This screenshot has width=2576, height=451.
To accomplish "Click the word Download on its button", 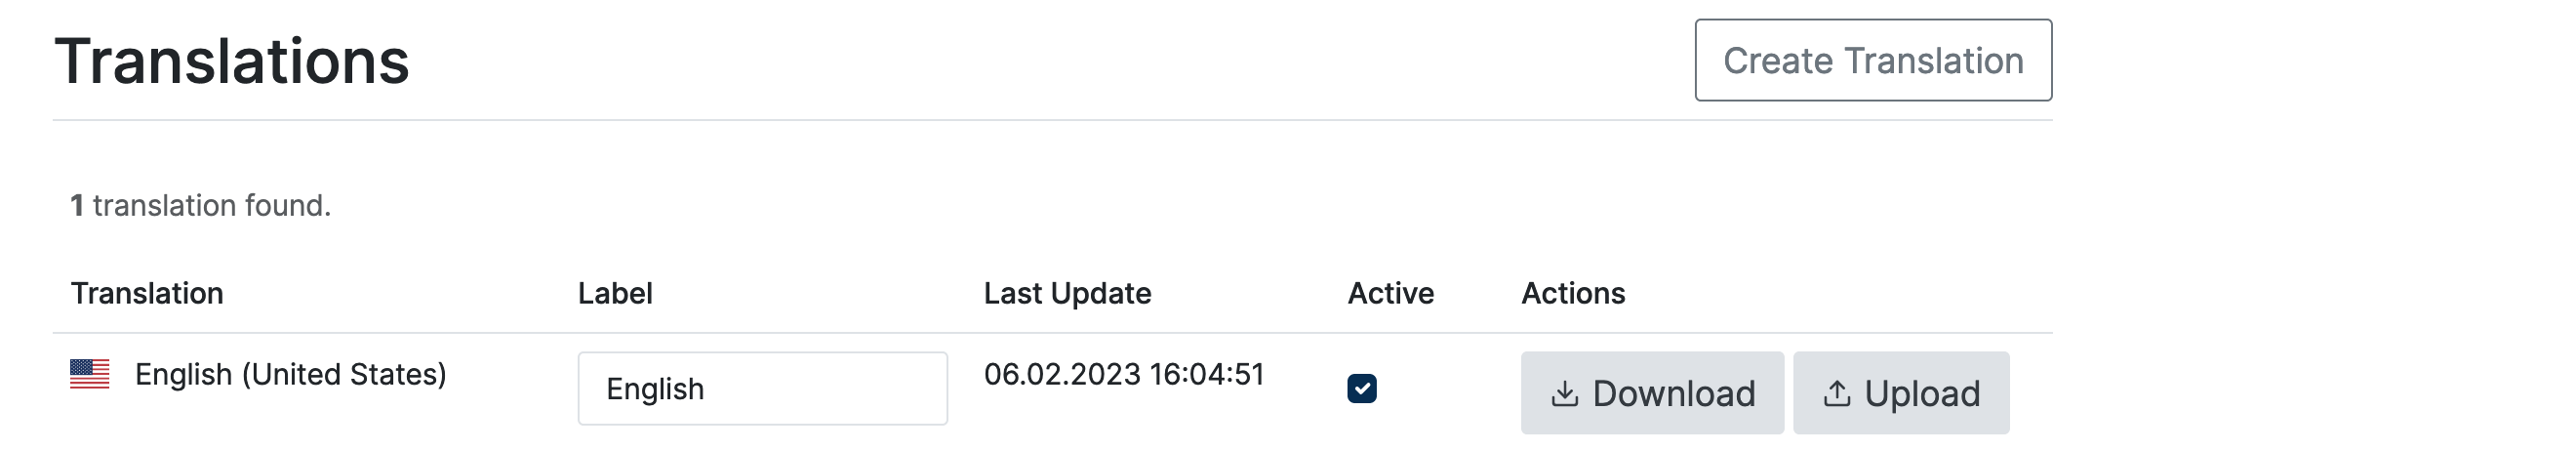I will (x=1673, y=394).
